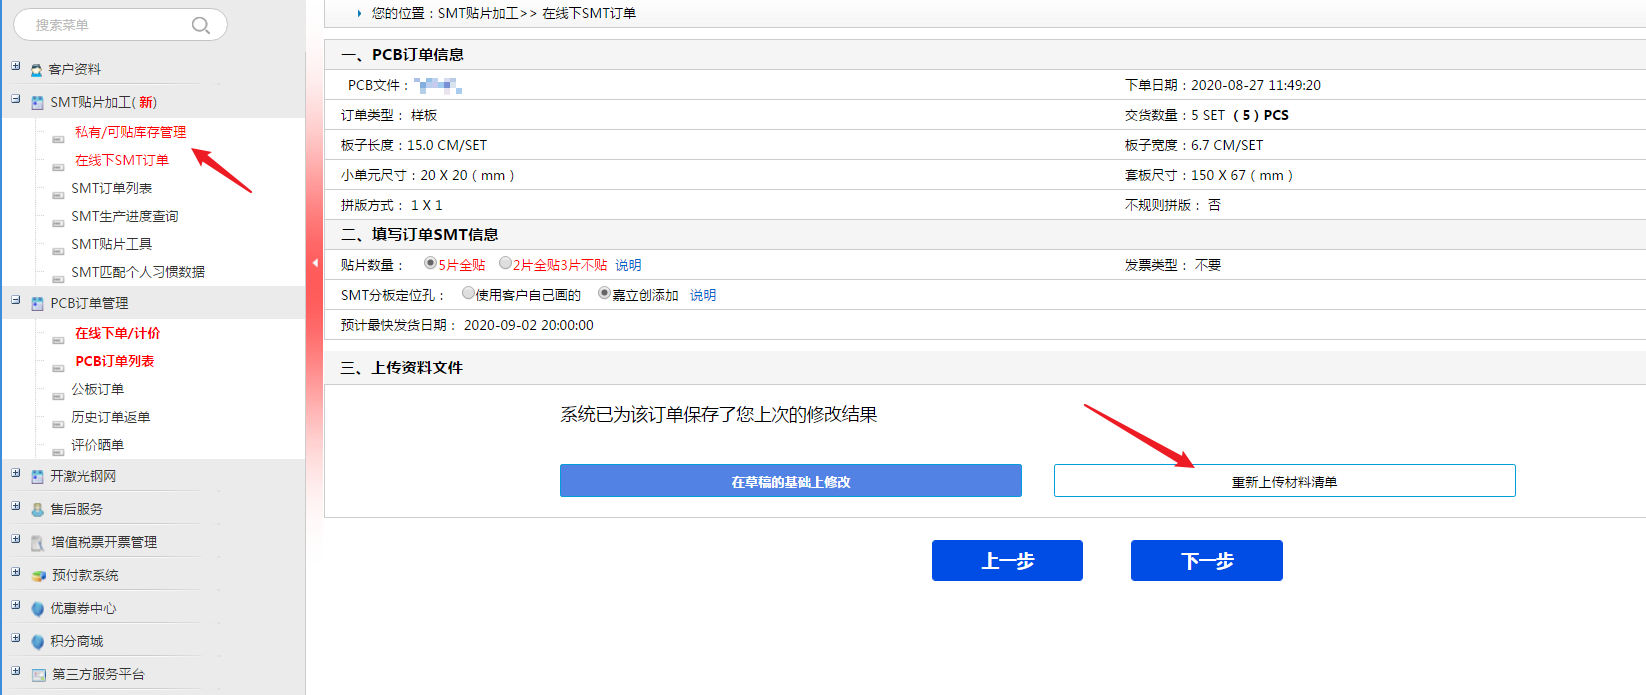Click the 下一步 button
This screenshot has height=695, width=1646.
click(1206, 561)
